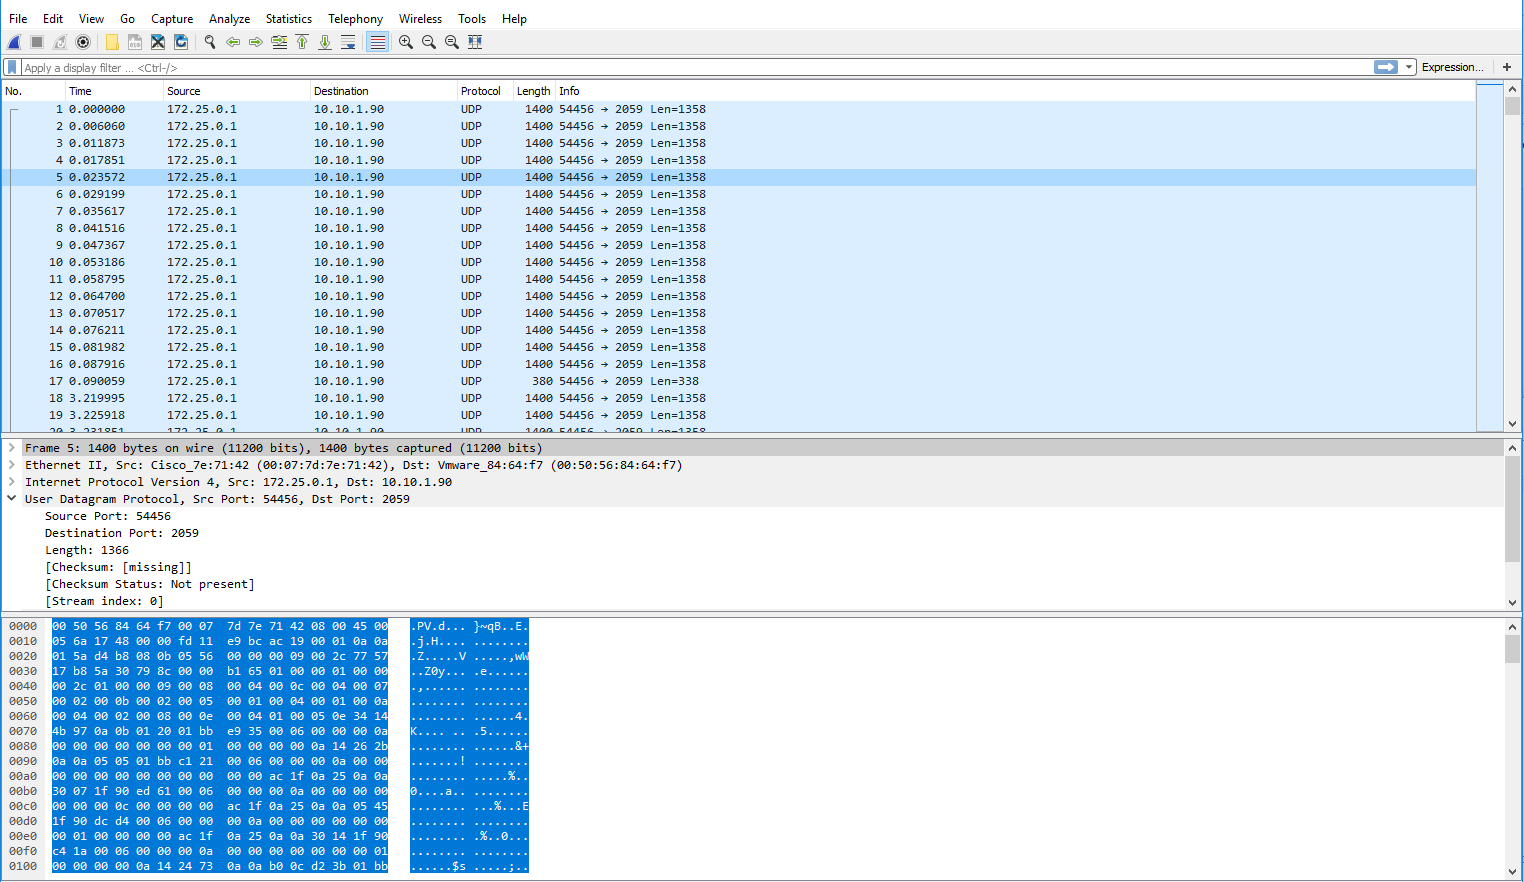Sort by the Protocol column header

(485, 91)
